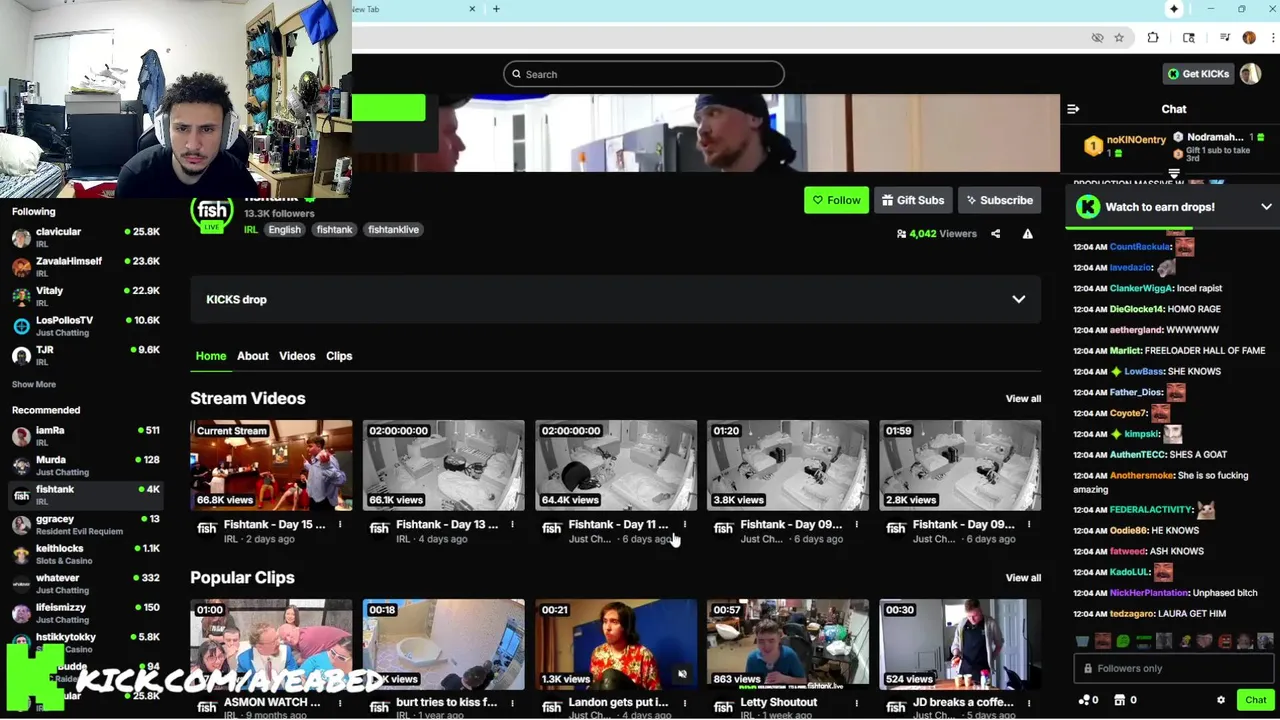Open three-dot menu for Fishtank Day 13 video
Image resolution: width=1280 pixels, height=720 pixels.
[x=512, y=525]
